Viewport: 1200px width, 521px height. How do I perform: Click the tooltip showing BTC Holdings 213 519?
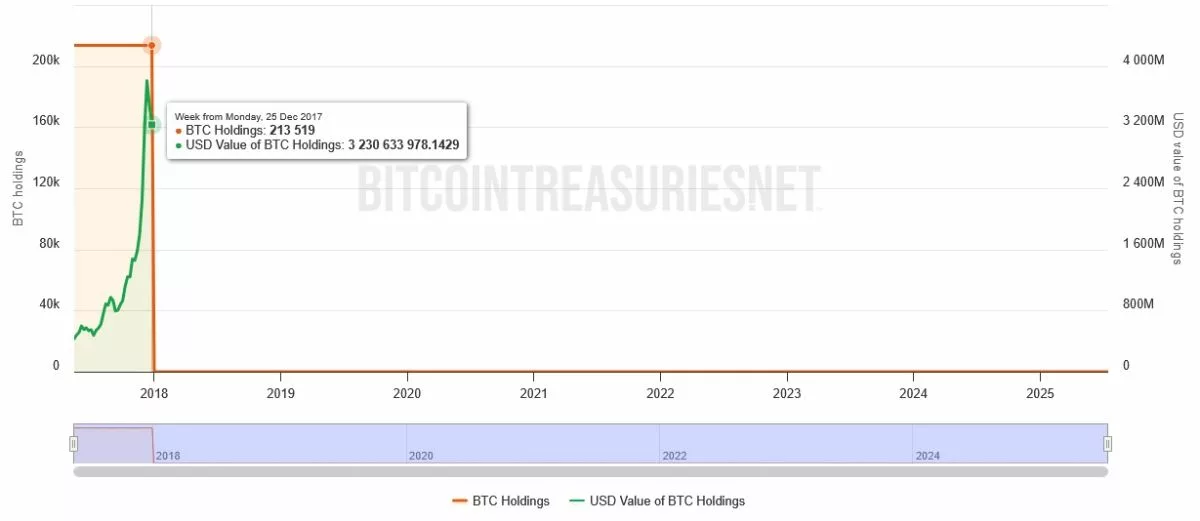pos(316,131)
